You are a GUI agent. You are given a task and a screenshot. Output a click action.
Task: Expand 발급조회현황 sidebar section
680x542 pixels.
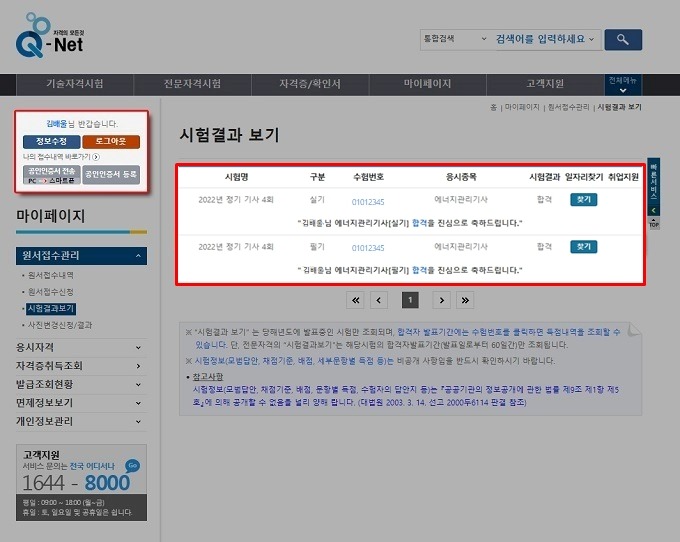[x=82, y=385]
